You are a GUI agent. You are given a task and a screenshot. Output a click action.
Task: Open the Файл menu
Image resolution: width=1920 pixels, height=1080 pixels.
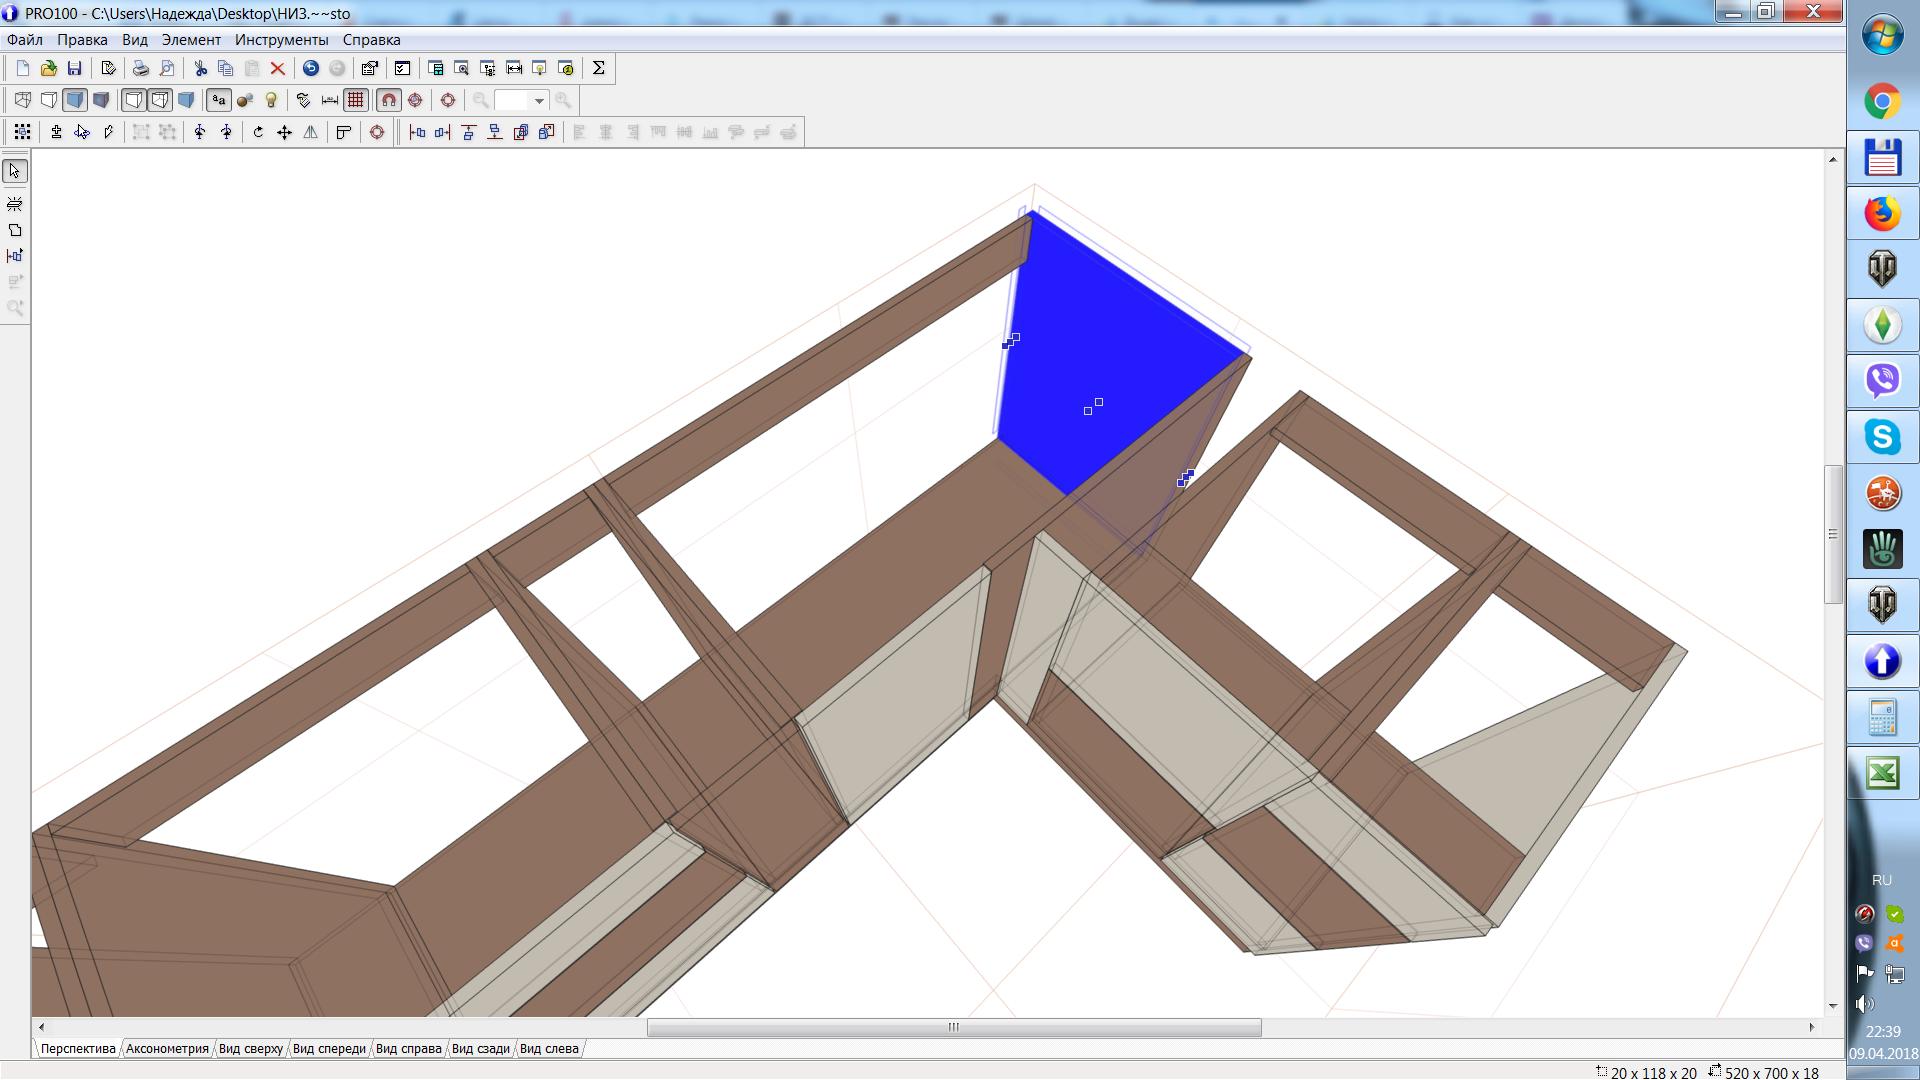coord(24,38)
